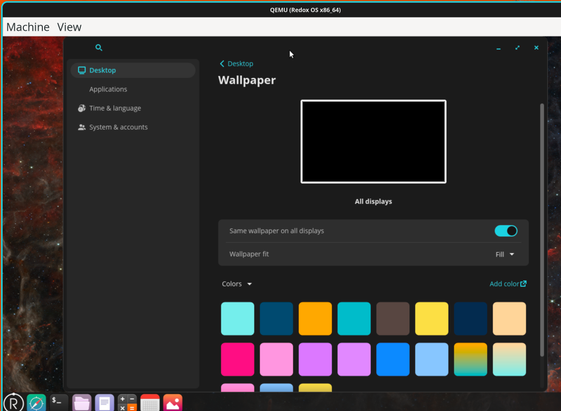The width and height of the screenshot is (561, 411).
Task: Select the yellow color swatch
Action: coord(431,318)
